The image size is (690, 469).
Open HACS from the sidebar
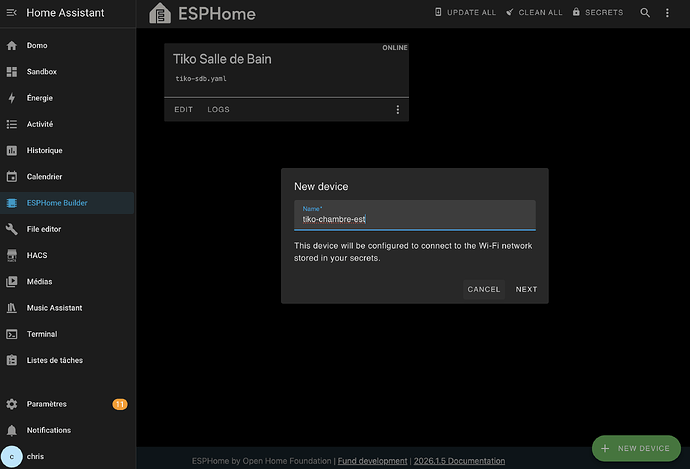(x=36, y=256)
